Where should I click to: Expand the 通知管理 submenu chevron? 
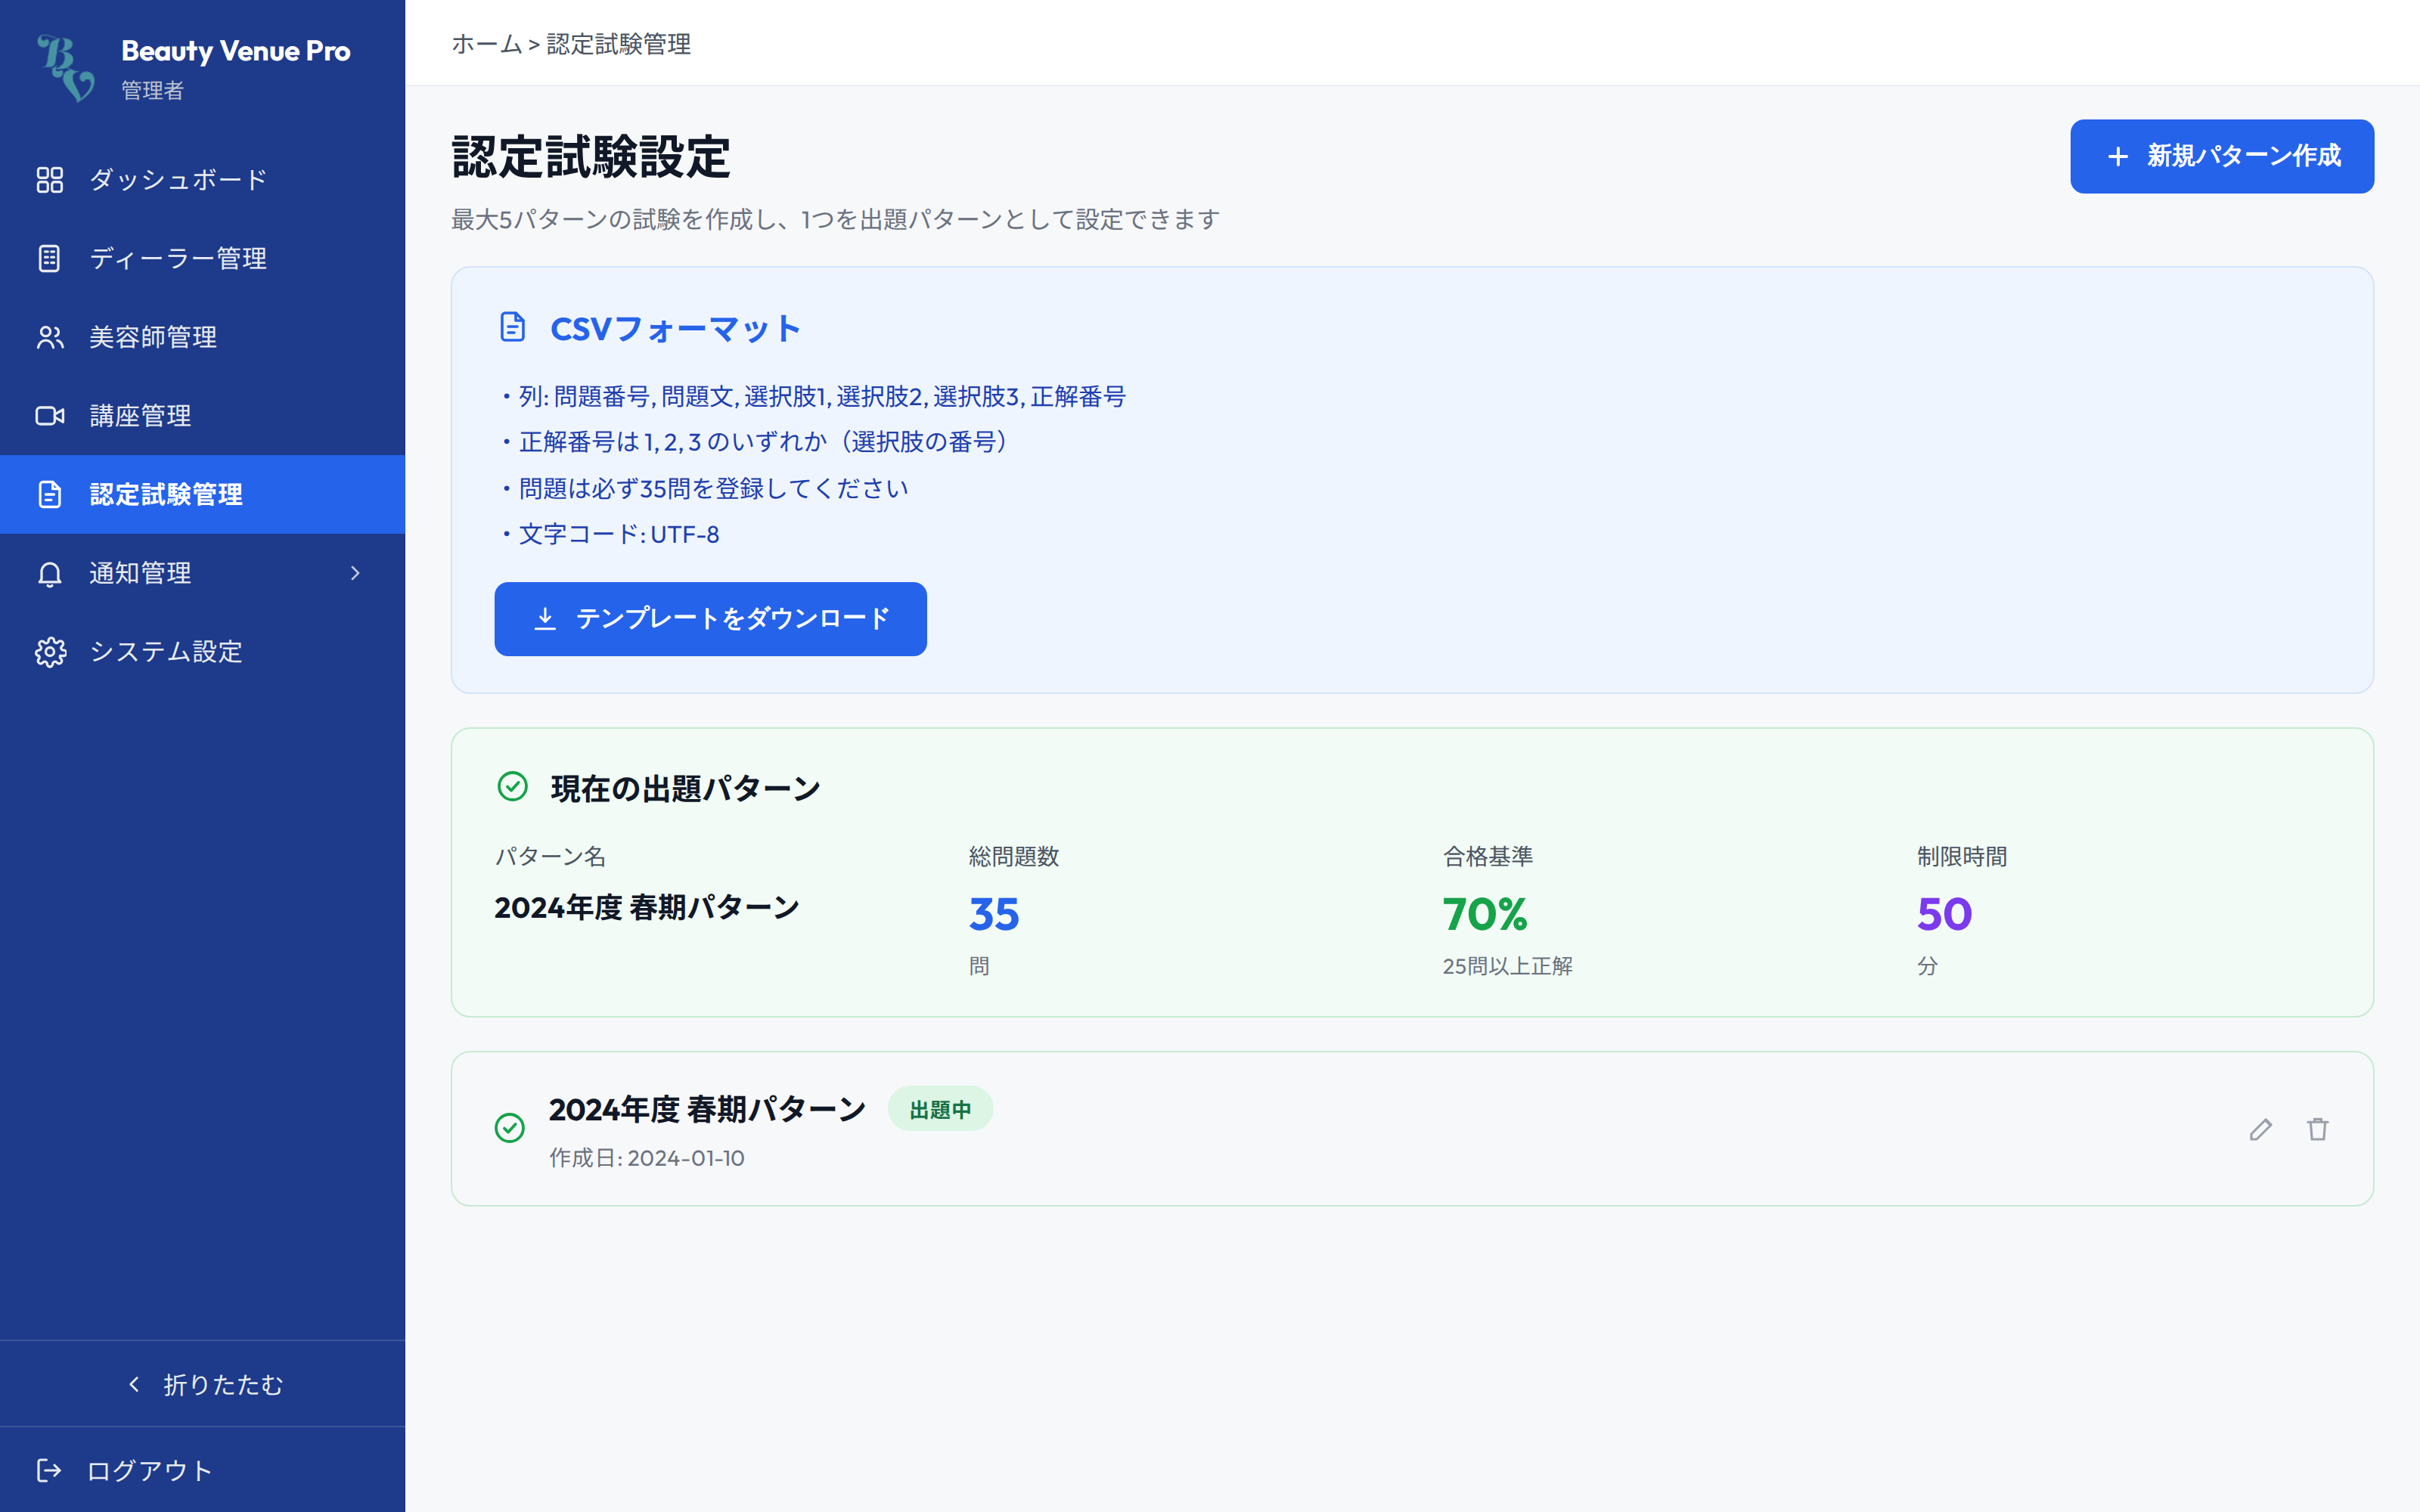point(355,573)
